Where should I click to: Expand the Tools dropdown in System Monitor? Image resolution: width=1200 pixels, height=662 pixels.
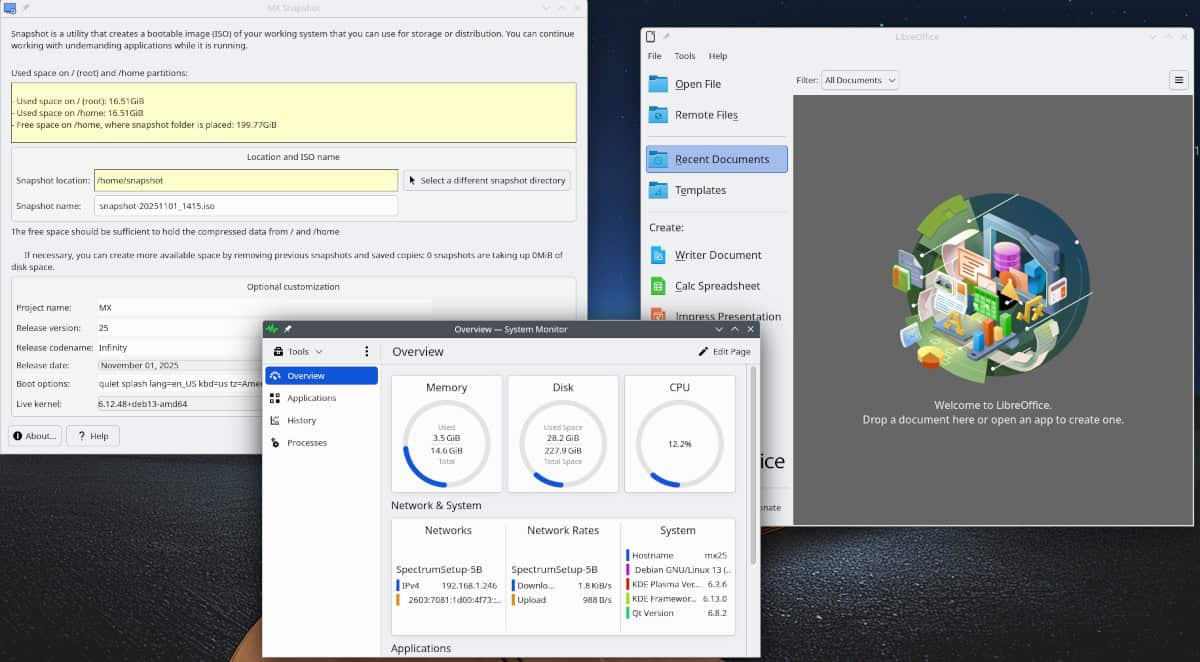coord(298,352)
